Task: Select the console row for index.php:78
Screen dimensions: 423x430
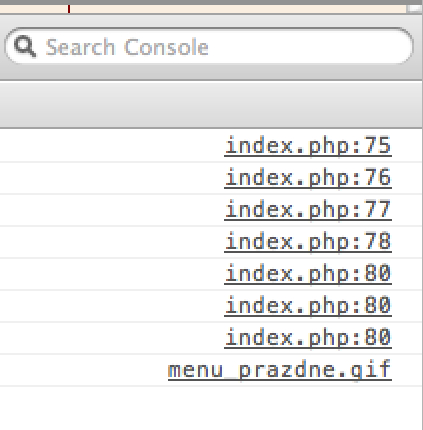Action: pos(211,242)
